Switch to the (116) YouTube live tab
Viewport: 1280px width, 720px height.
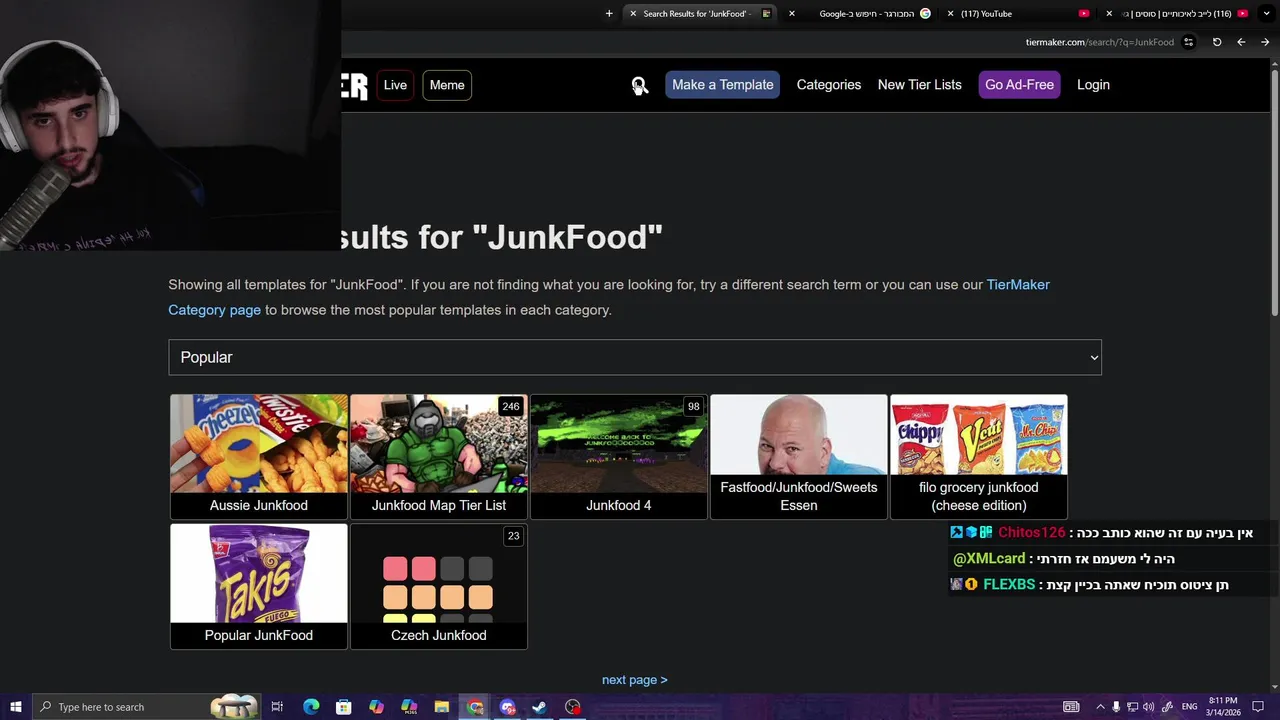point(1177,14)
